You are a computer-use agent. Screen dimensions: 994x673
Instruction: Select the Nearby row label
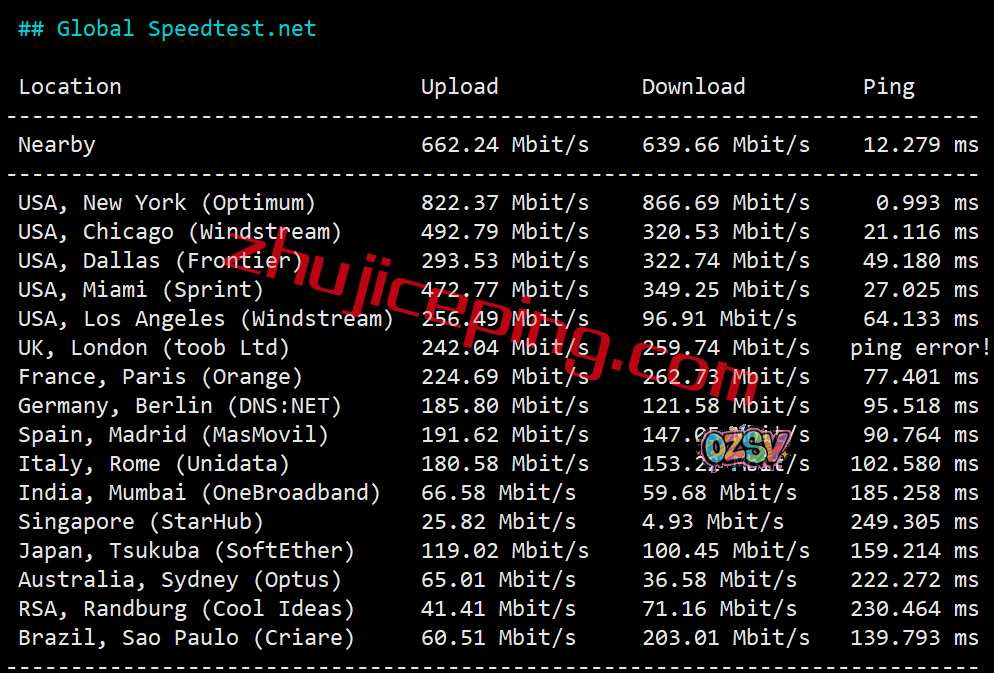[56, 145]
